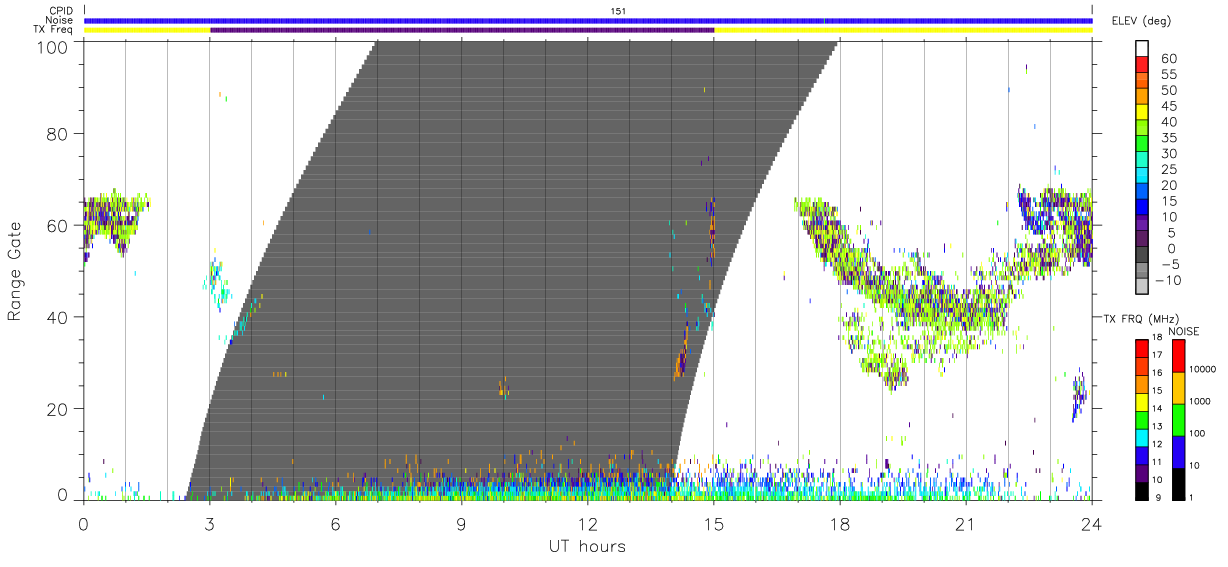Click the ELEV colorbar label 60
The width and height of the screenshot is (1228, 567).
click(1169, 59)
